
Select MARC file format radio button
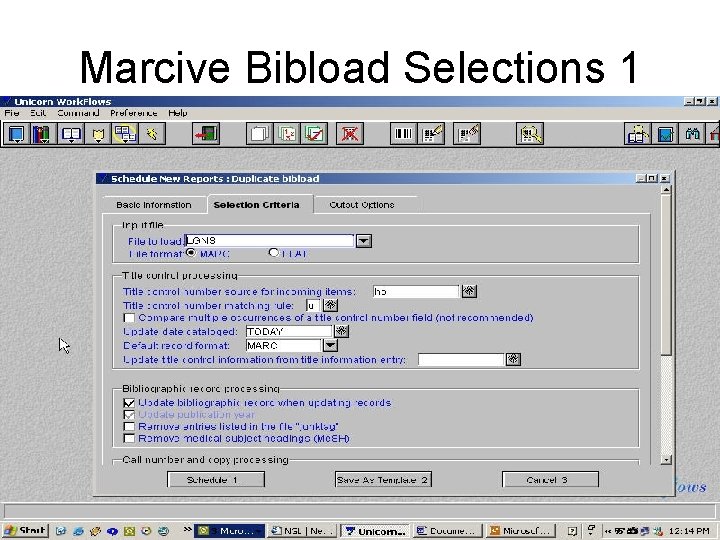191,253
